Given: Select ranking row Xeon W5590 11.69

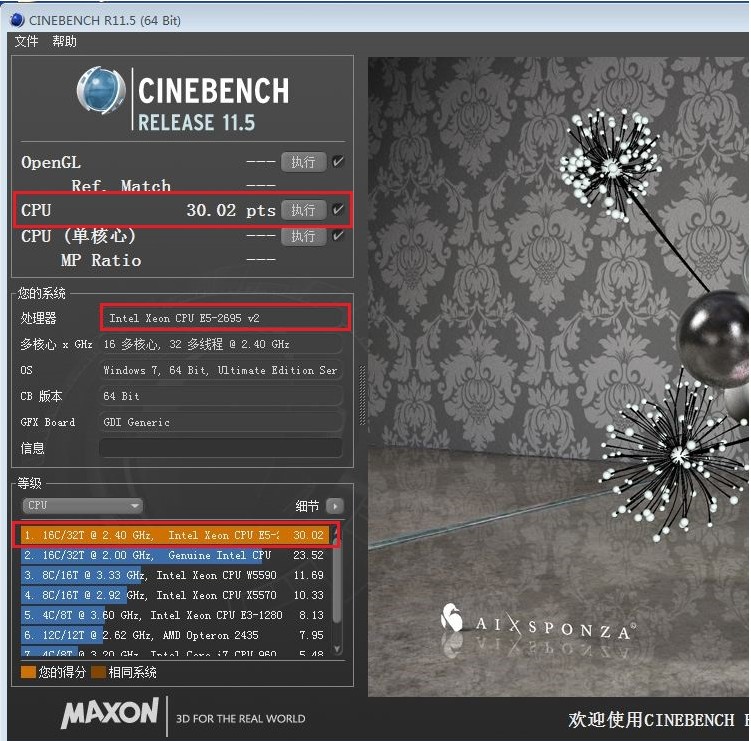Looking at the screenshot, I should [x=175, y=575].
